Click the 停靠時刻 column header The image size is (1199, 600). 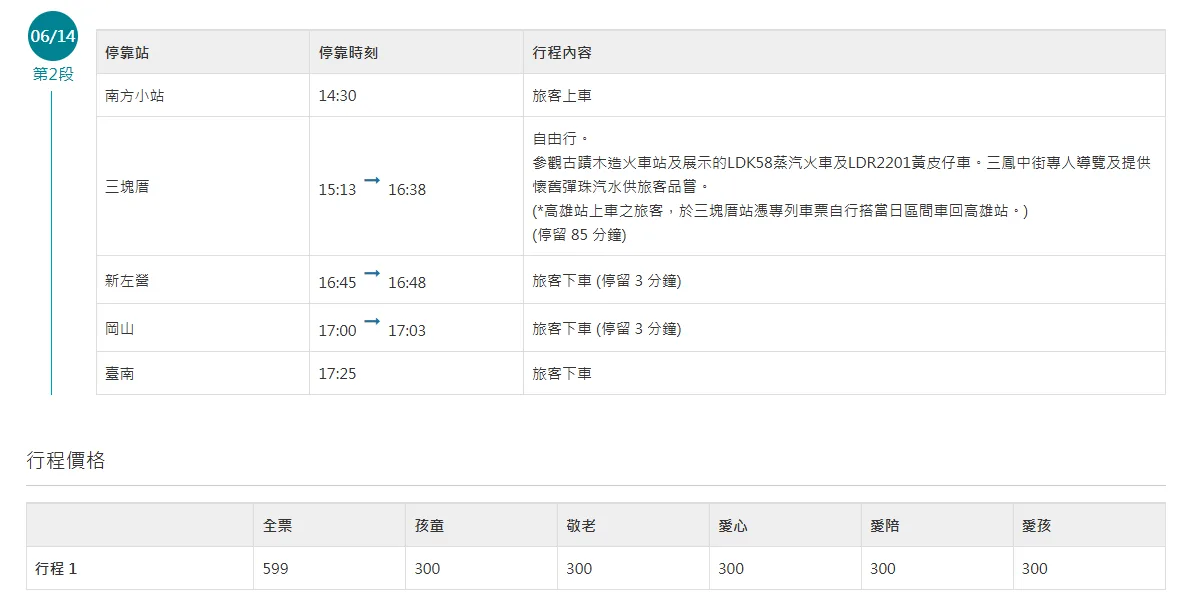click(x=348, y=52)
